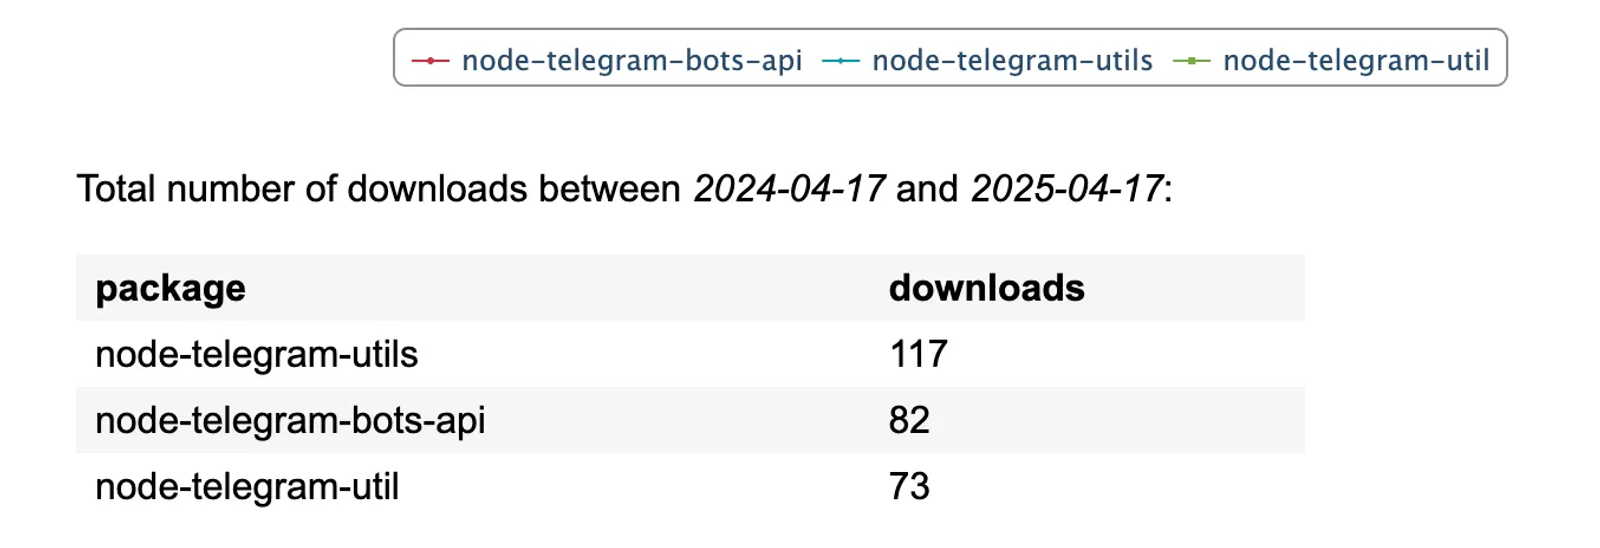Click the Total number of downloads text
The height and width of the screenshot is (548, 1600).
302,189
